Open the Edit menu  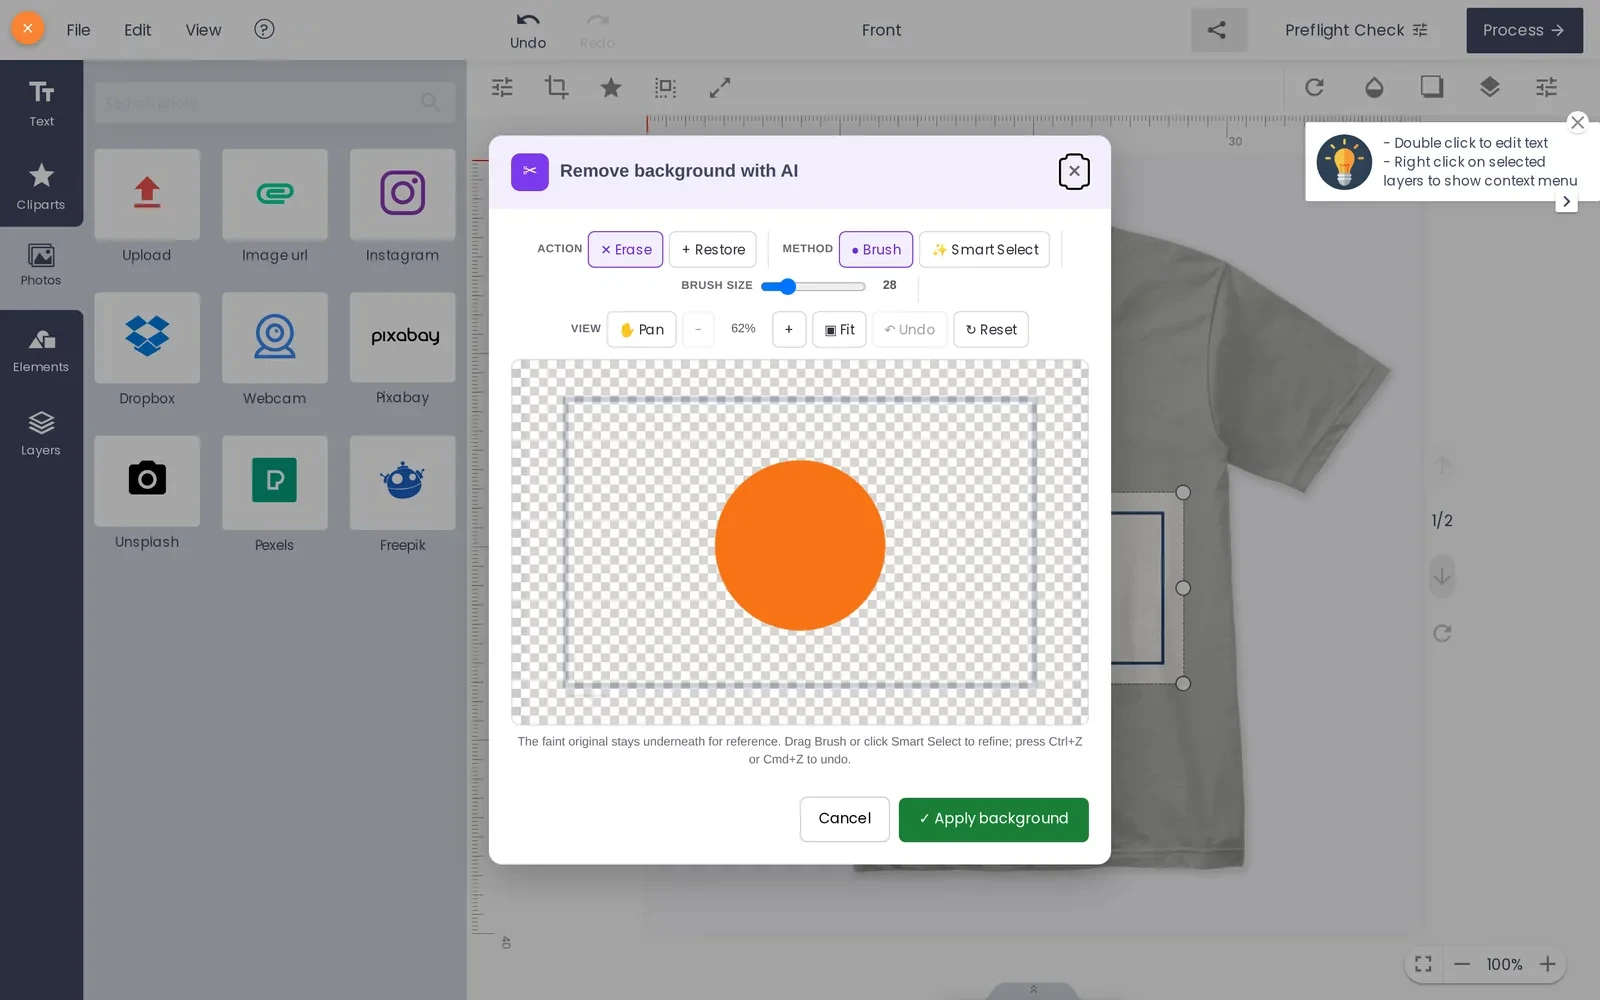point(137,30)
